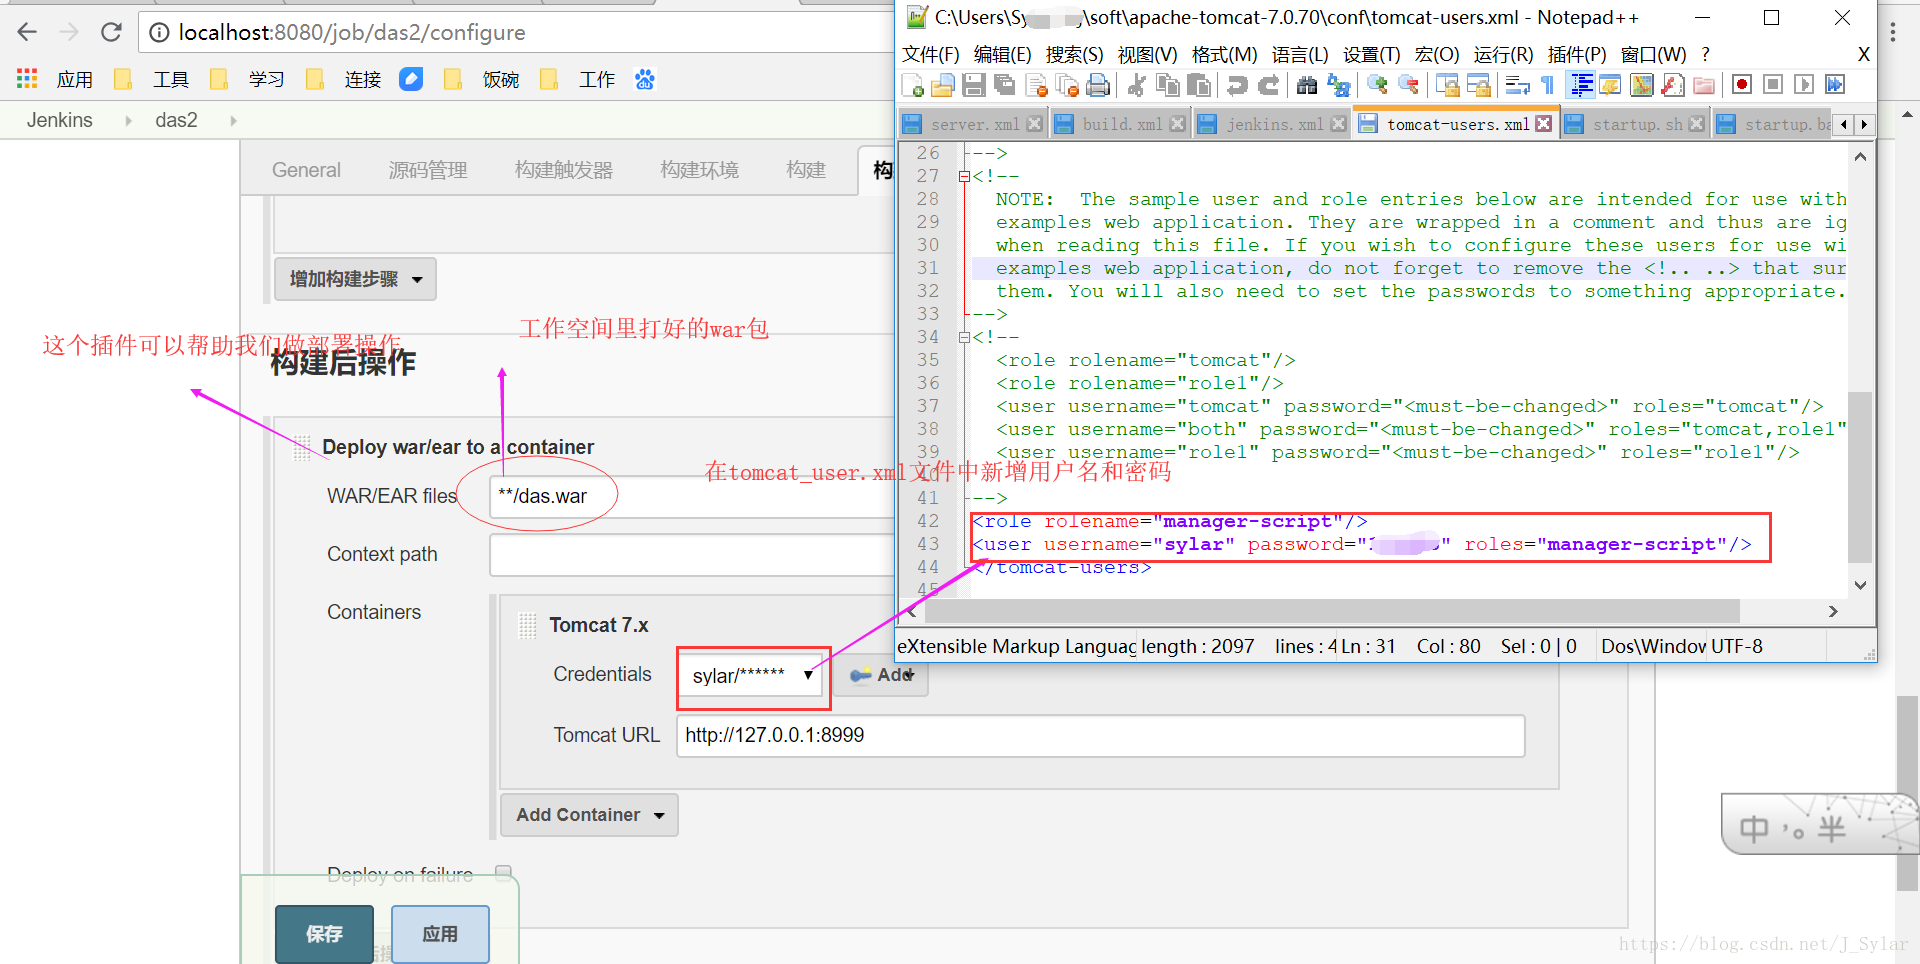Open the Document Map icon in Notepad++
1920x964 pixels.
[x=1642, y=85]
